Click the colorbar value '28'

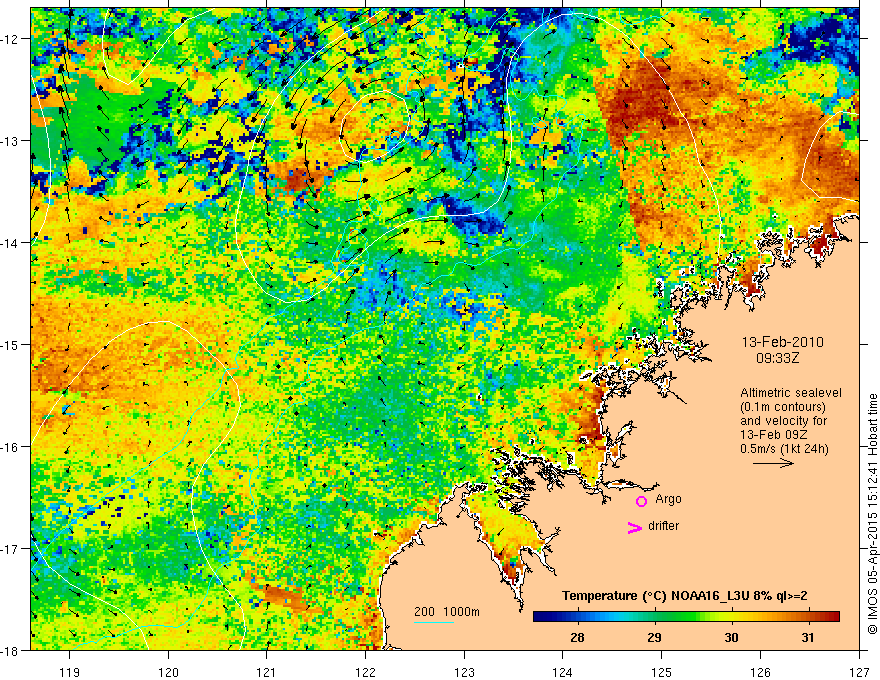(x=577, y=637)
